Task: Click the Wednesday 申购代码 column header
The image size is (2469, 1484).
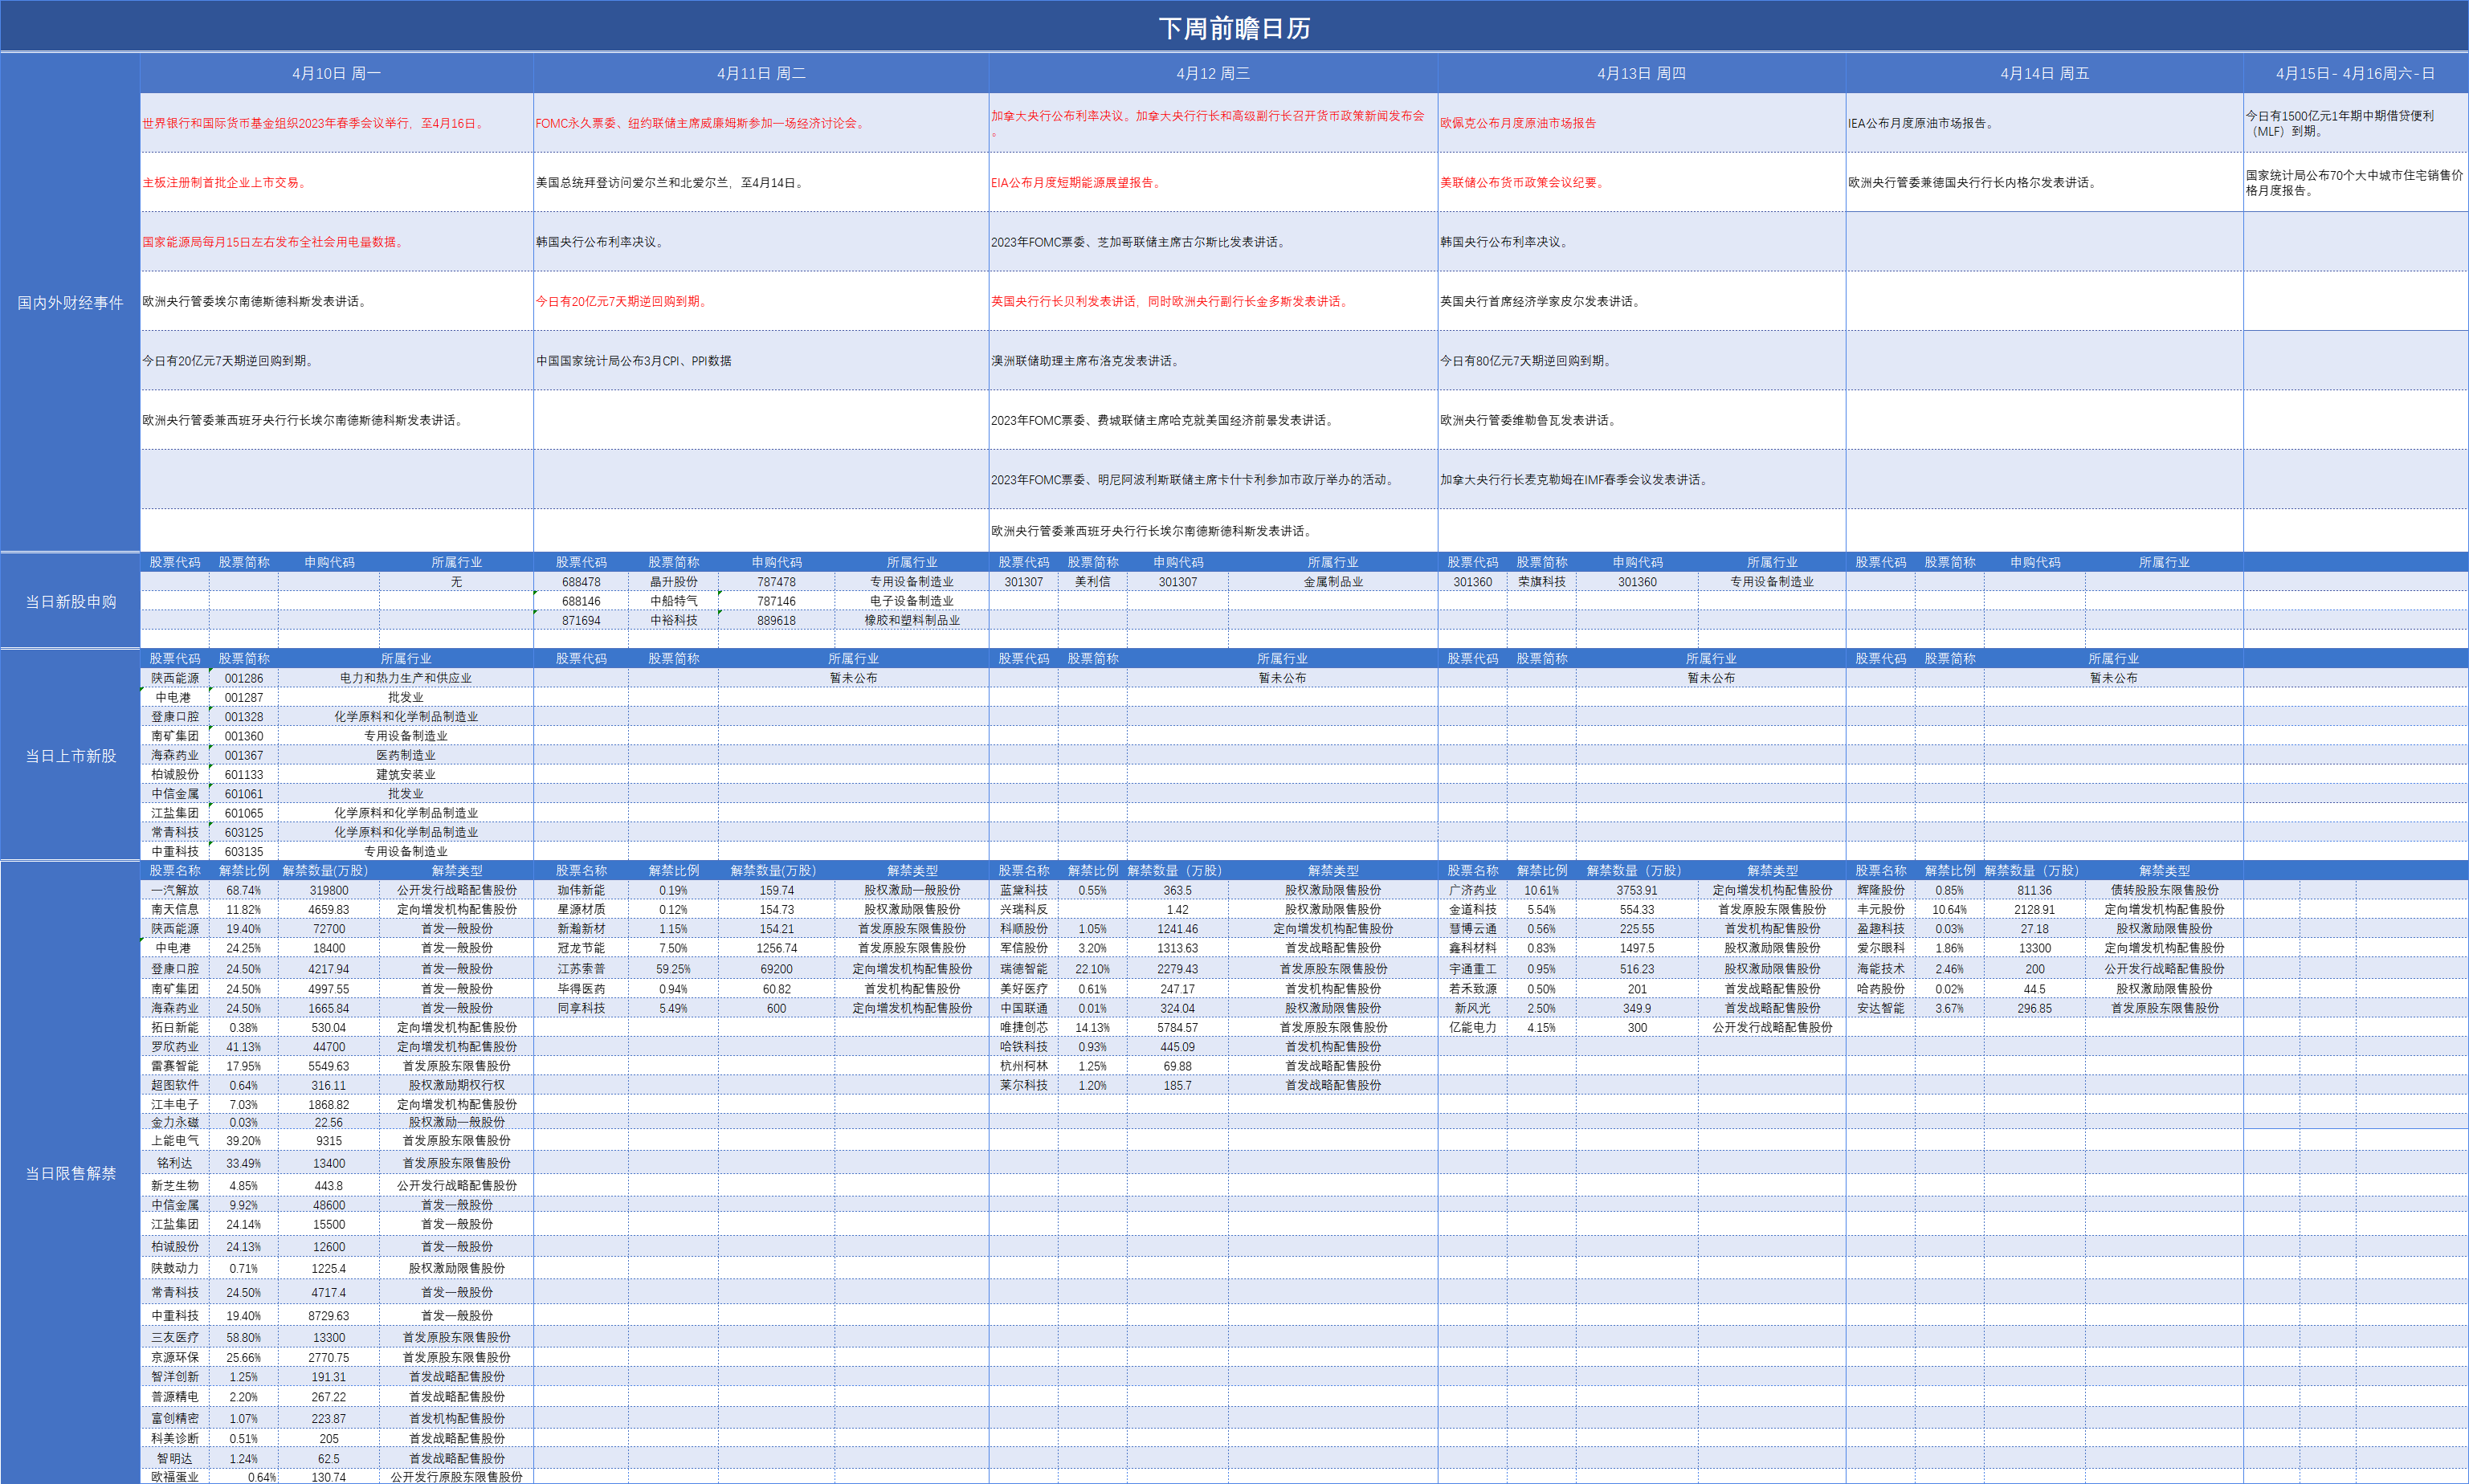Action: (1177, 562)
